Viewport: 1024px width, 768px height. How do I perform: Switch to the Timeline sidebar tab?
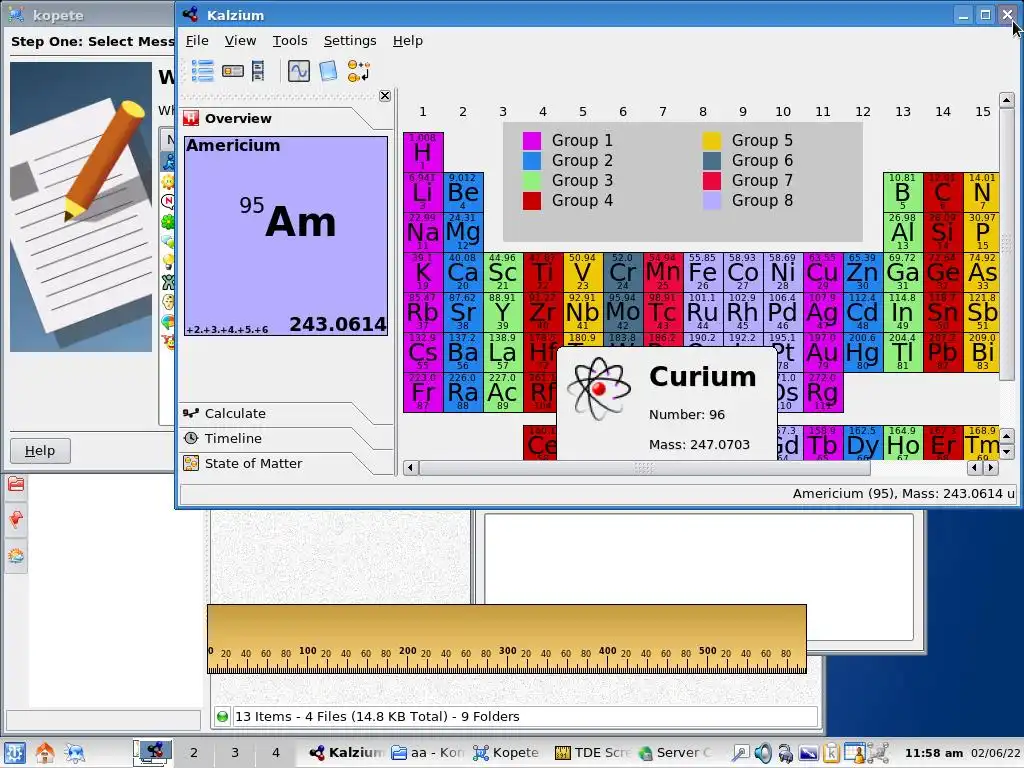(286, 438)
